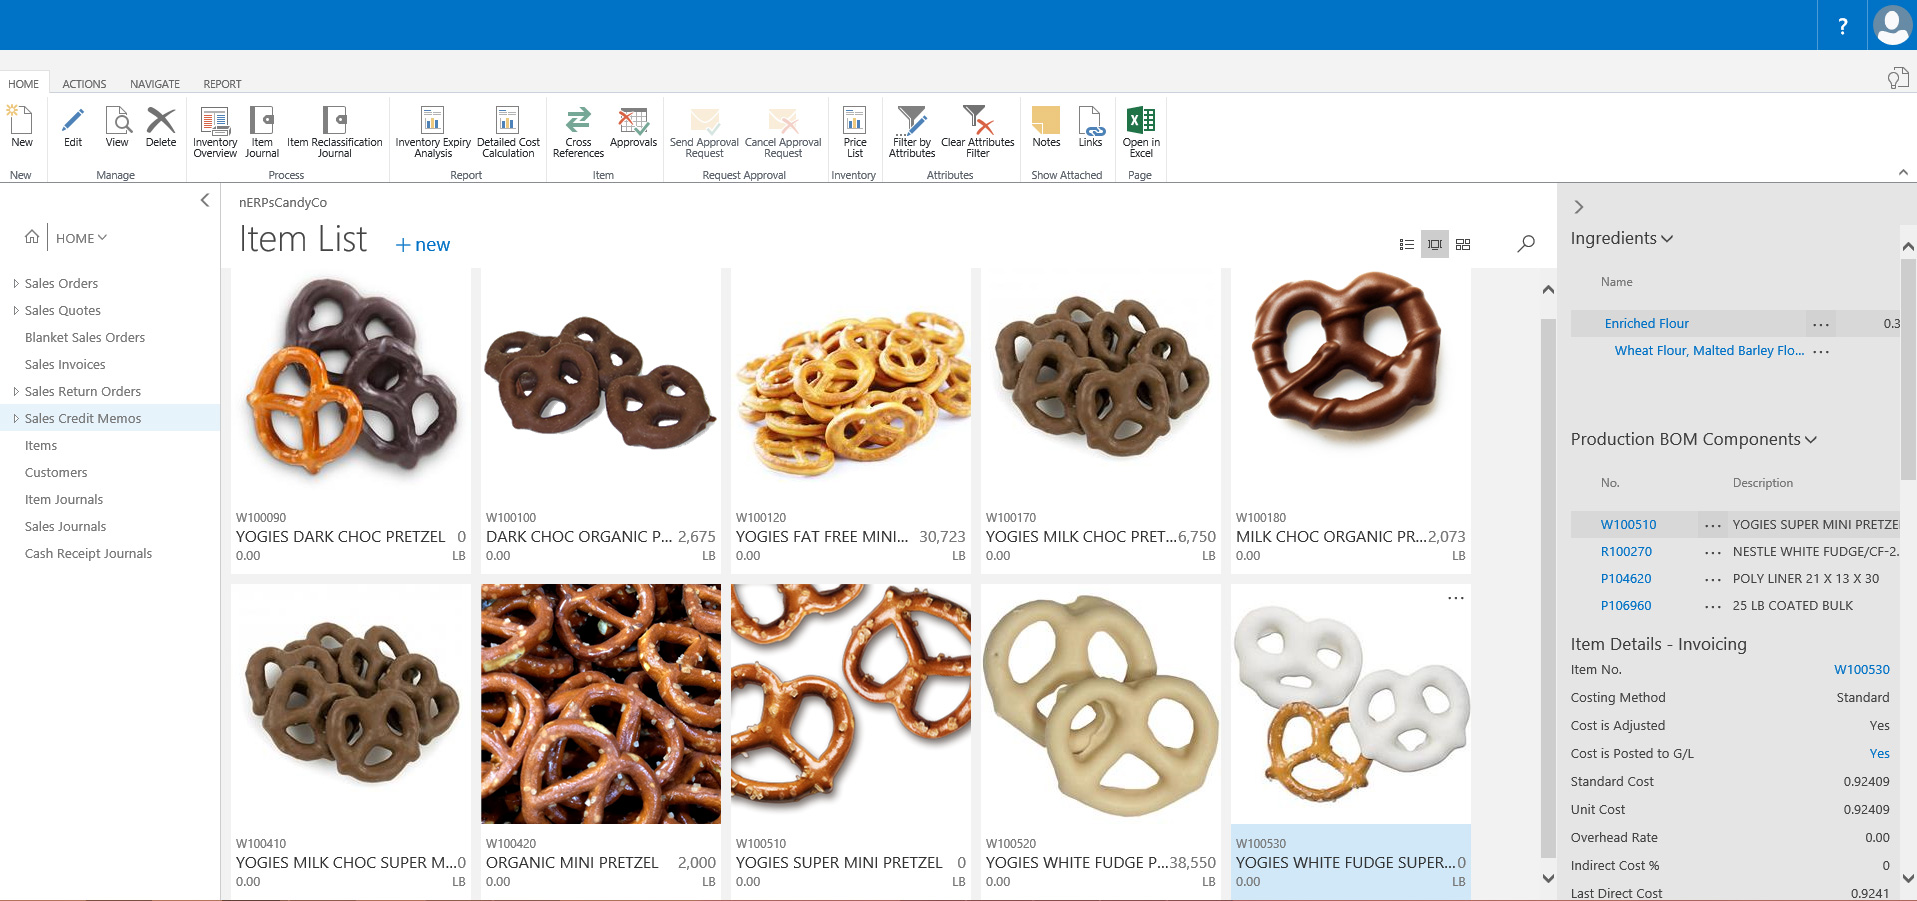Select MILK CHOC ORGANIC W100180 tile
Viewport: 1917px width, 901px height.
(1351, 421)
